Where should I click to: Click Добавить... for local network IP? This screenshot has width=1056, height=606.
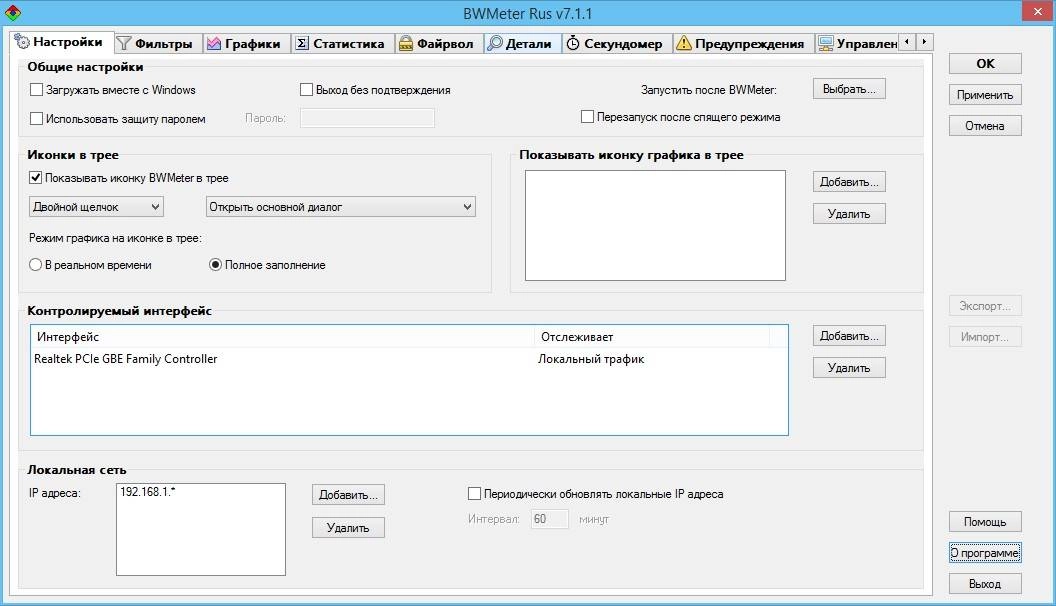click(x=348, y=495)
